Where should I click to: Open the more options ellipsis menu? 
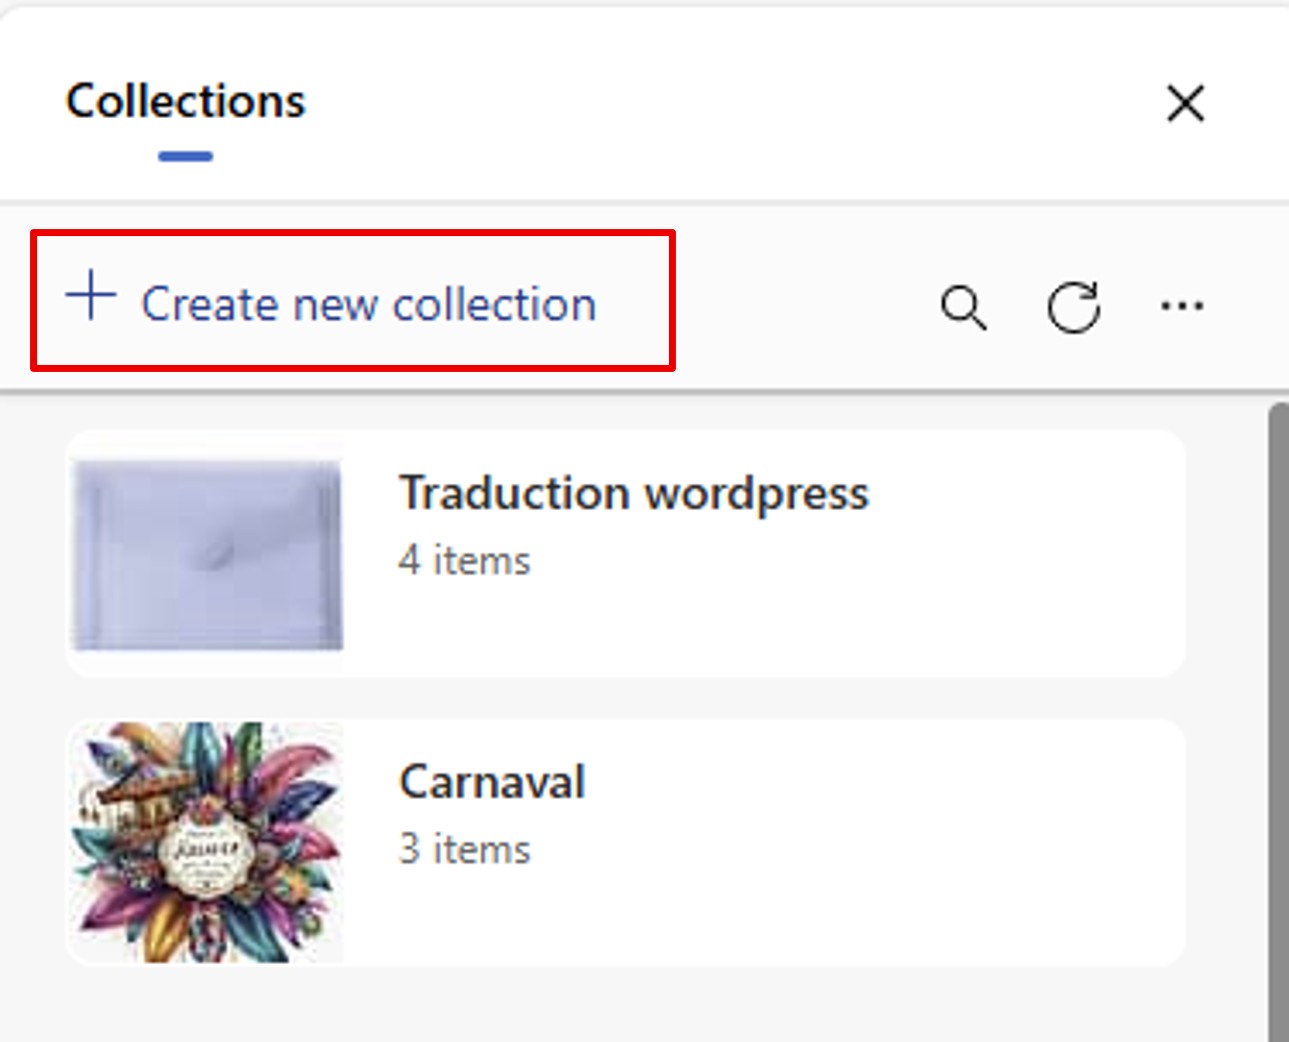1182,306
